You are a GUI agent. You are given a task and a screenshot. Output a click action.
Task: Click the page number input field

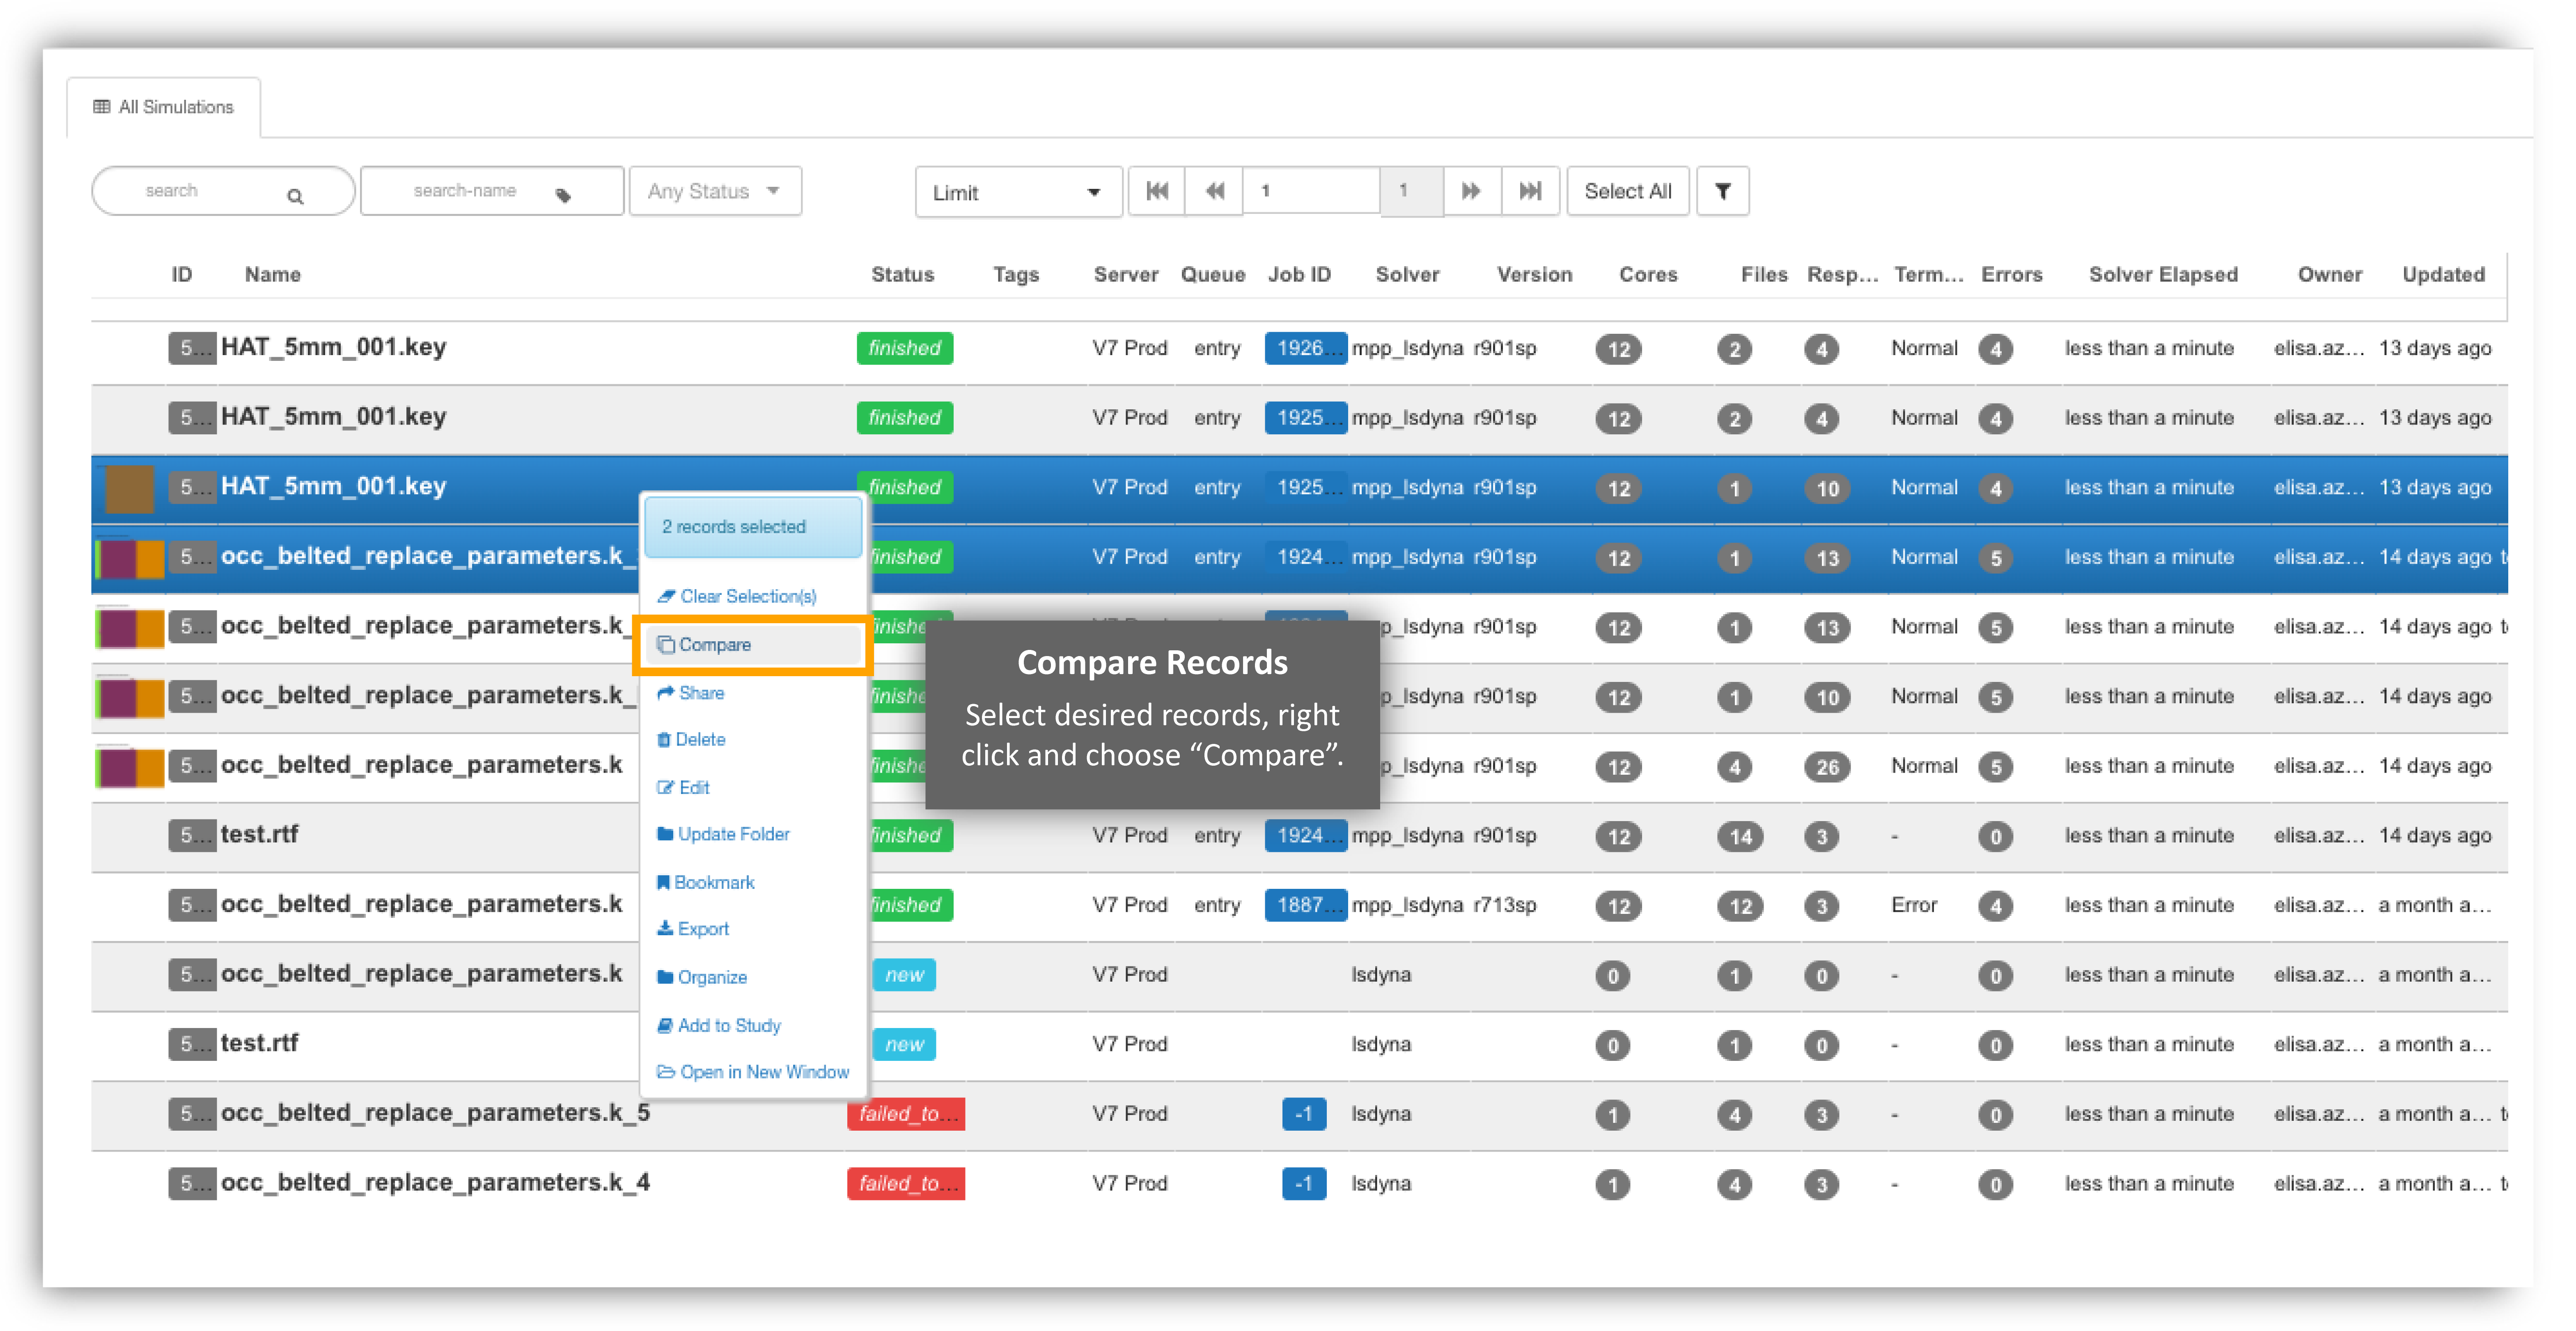[1311, 191]
